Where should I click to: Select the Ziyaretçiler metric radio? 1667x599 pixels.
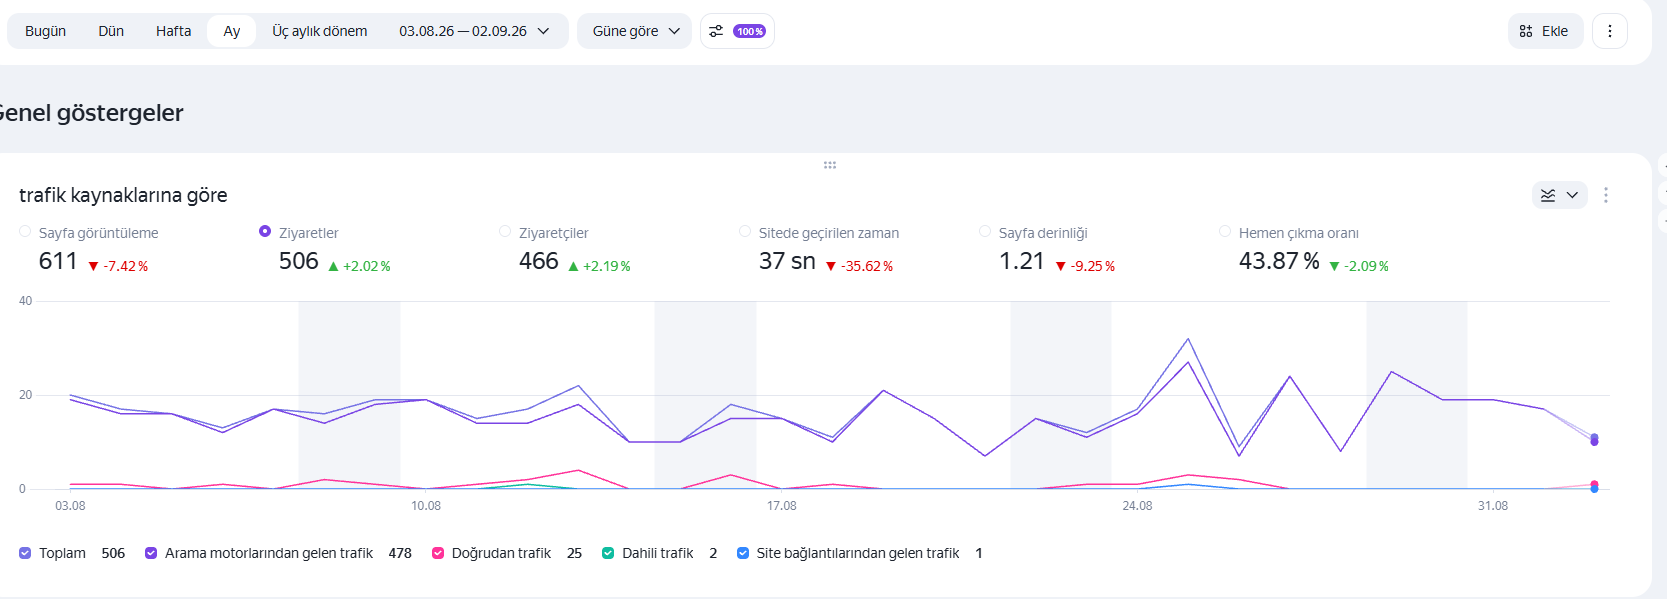(x=505, y=231)
